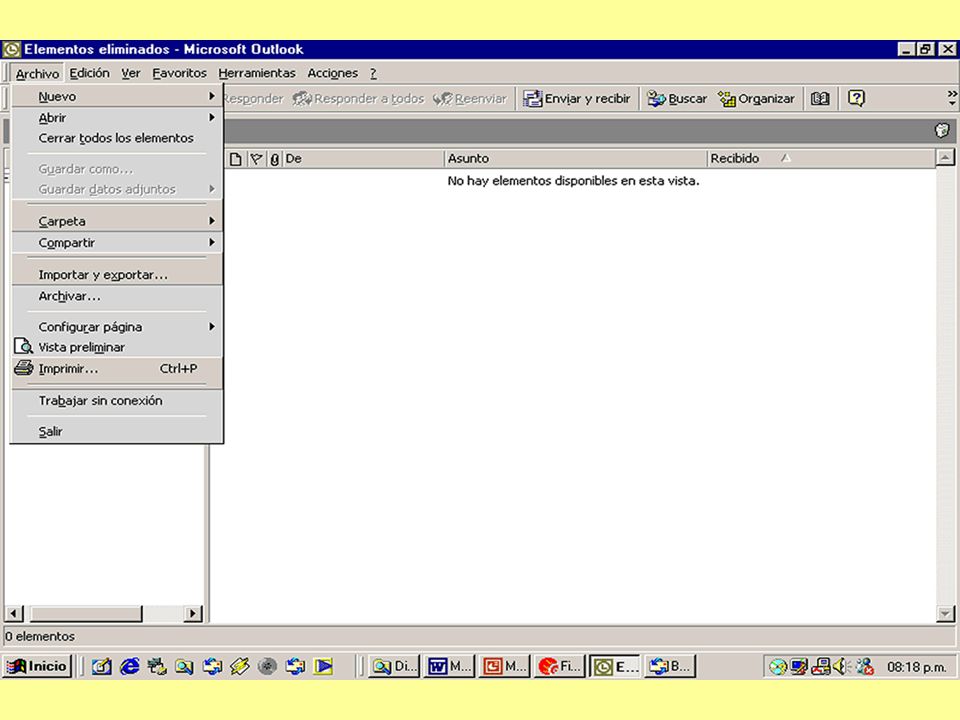
Task: Switch to the 'Fi...' taskbar window
Action: point(559,666)
